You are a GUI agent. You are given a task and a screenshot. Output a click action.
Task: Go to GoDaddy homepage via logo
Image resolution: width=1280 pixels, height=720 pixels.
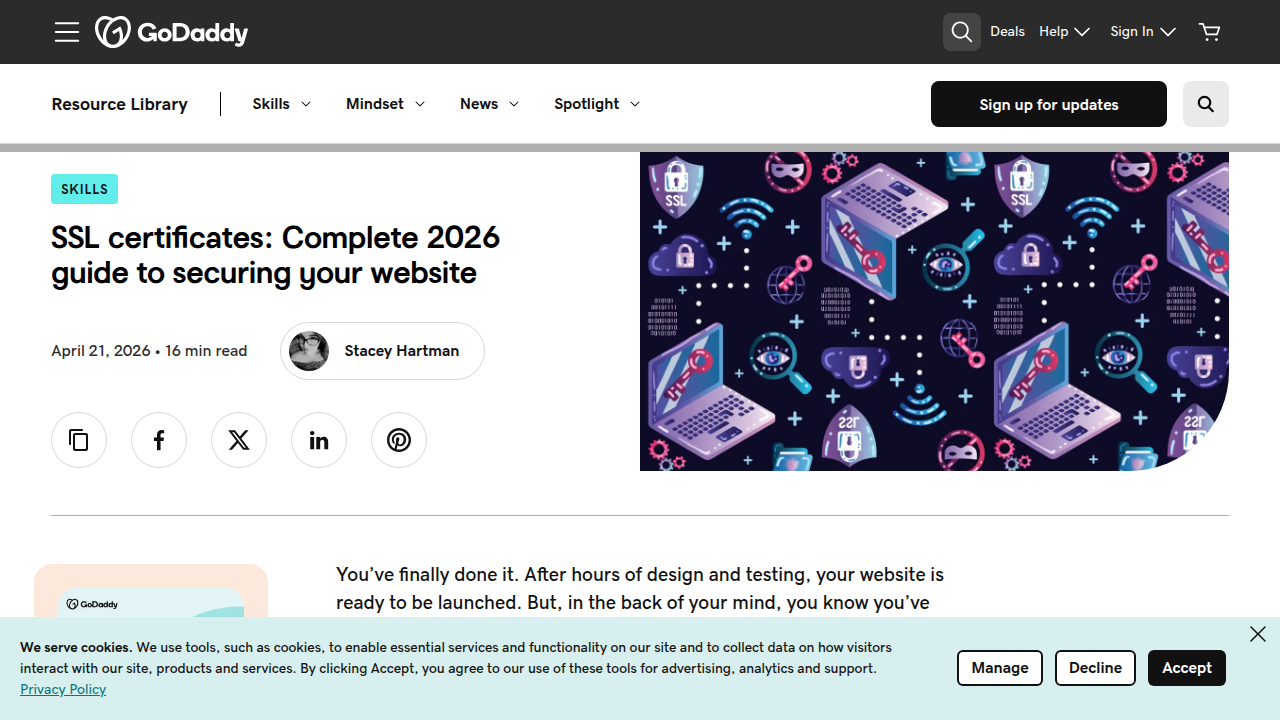coord(172,32)
